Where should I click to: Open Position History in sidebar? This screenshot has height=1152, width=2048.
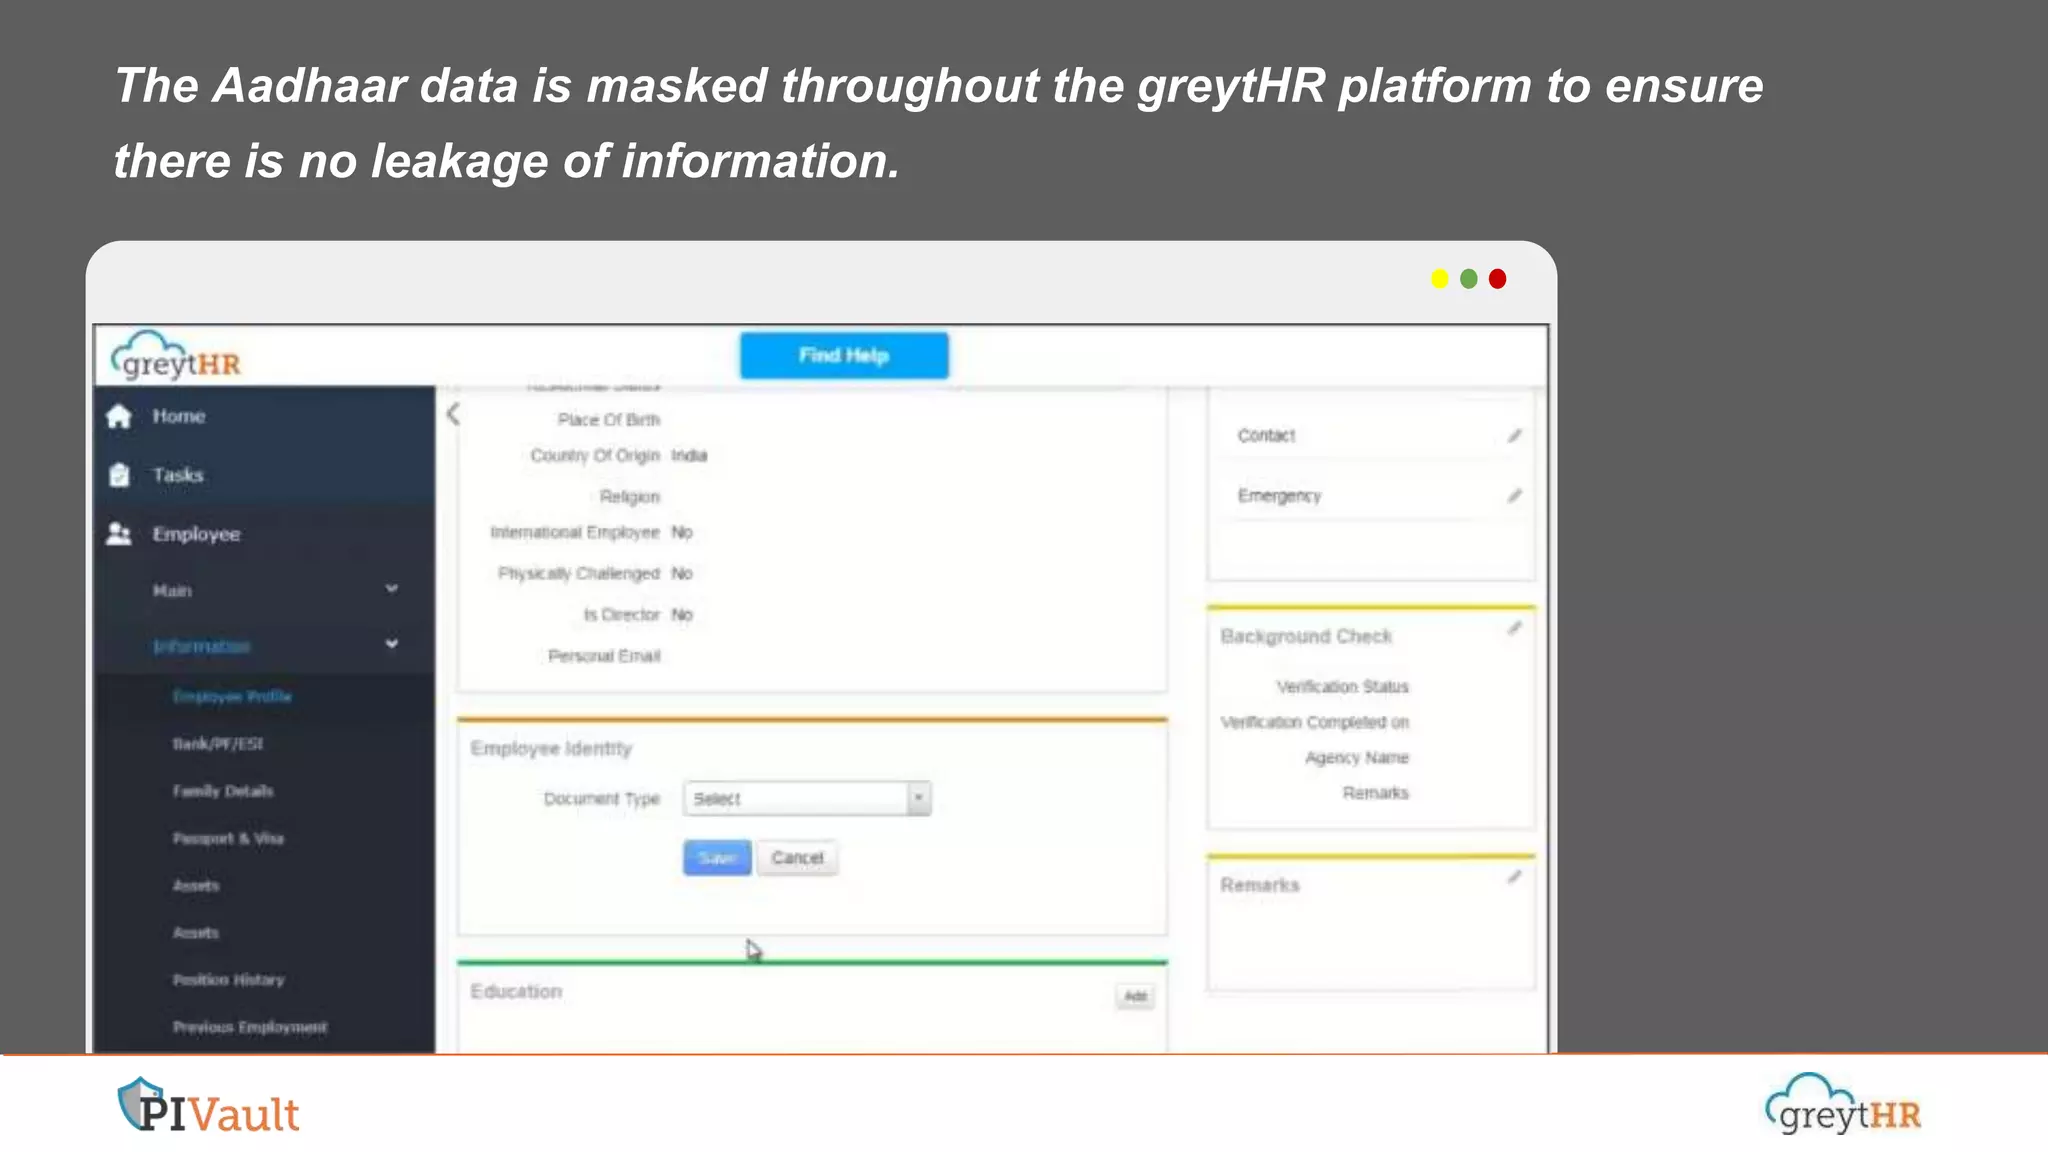pos(228,980)
